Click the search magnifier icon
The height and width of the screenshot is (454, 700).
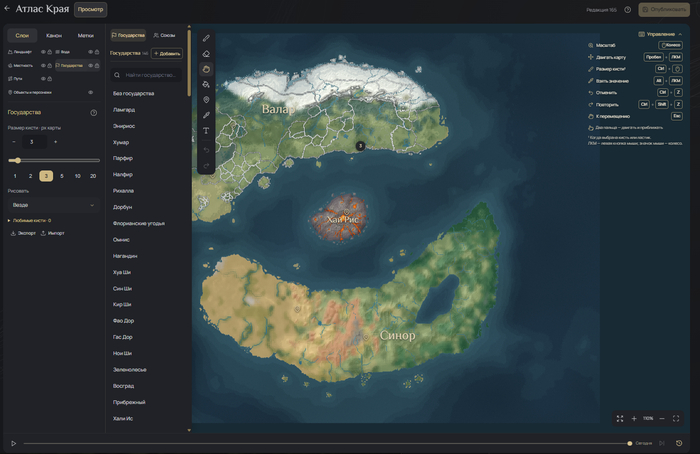[117, 75]
